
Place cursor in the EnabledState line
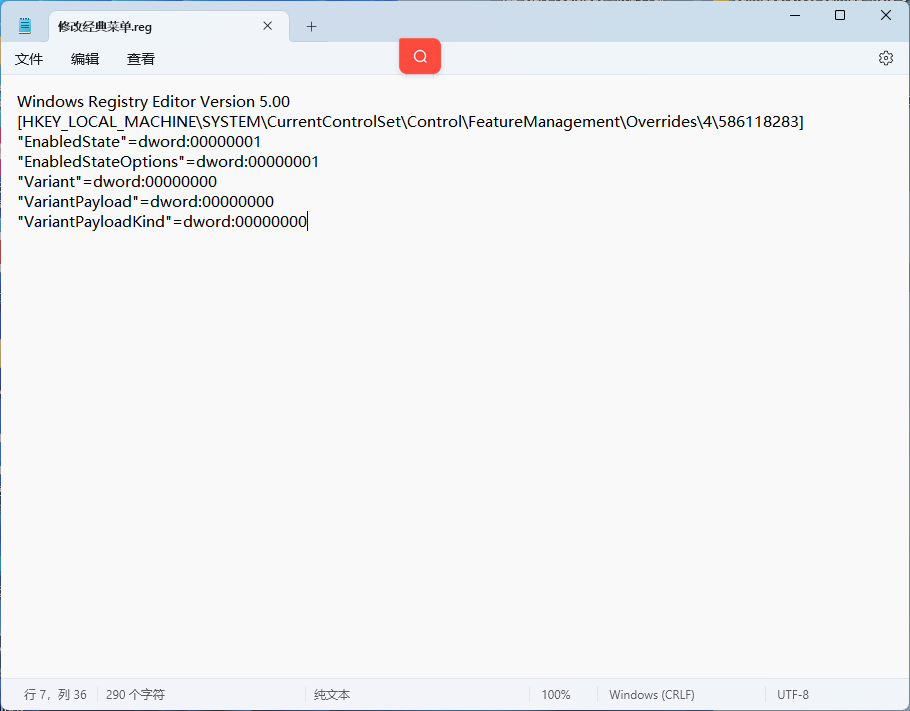tap(139, 142)
